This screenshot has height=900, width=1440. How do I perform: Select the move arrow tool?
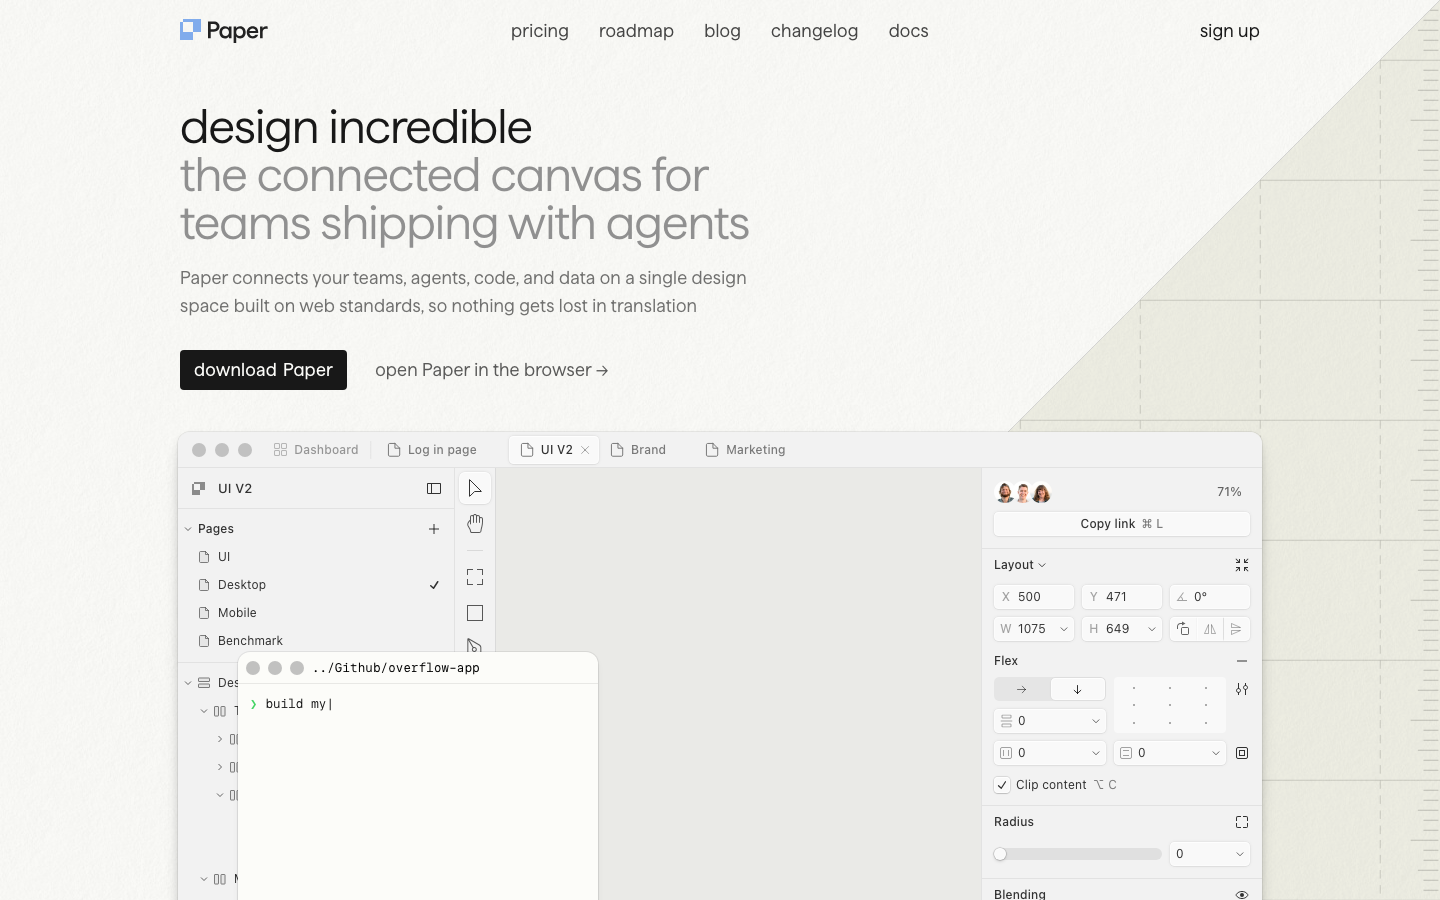[475, 488]
